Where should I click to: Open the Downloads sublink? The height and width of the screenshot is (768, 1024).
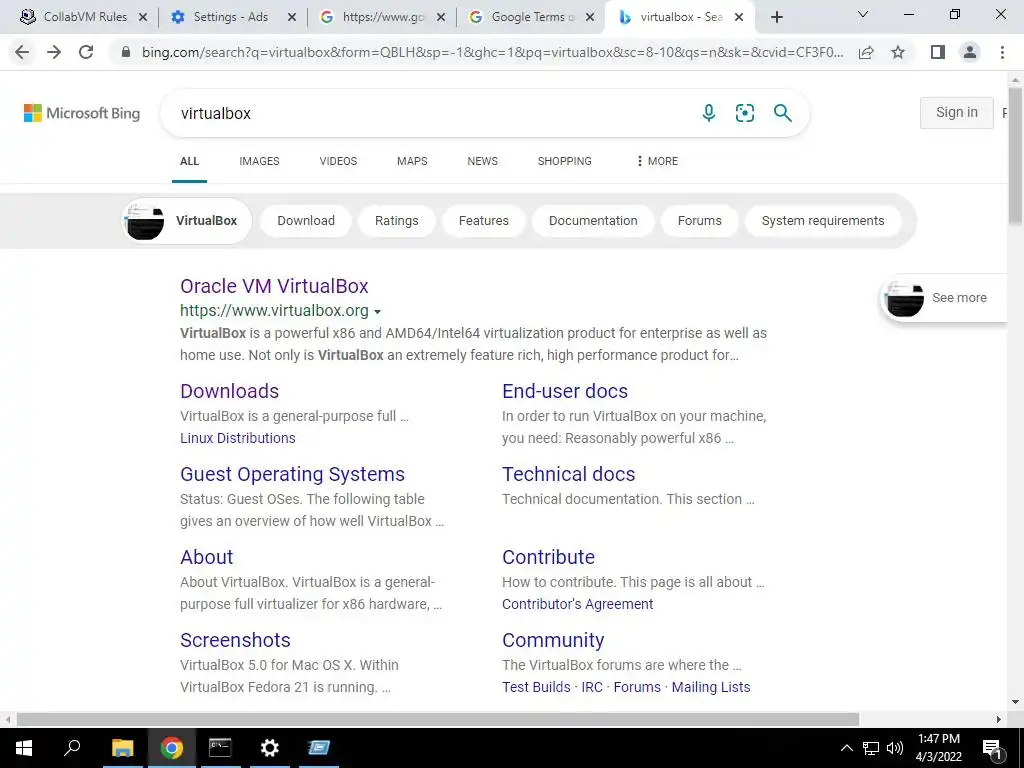click(x=229, y=391)
